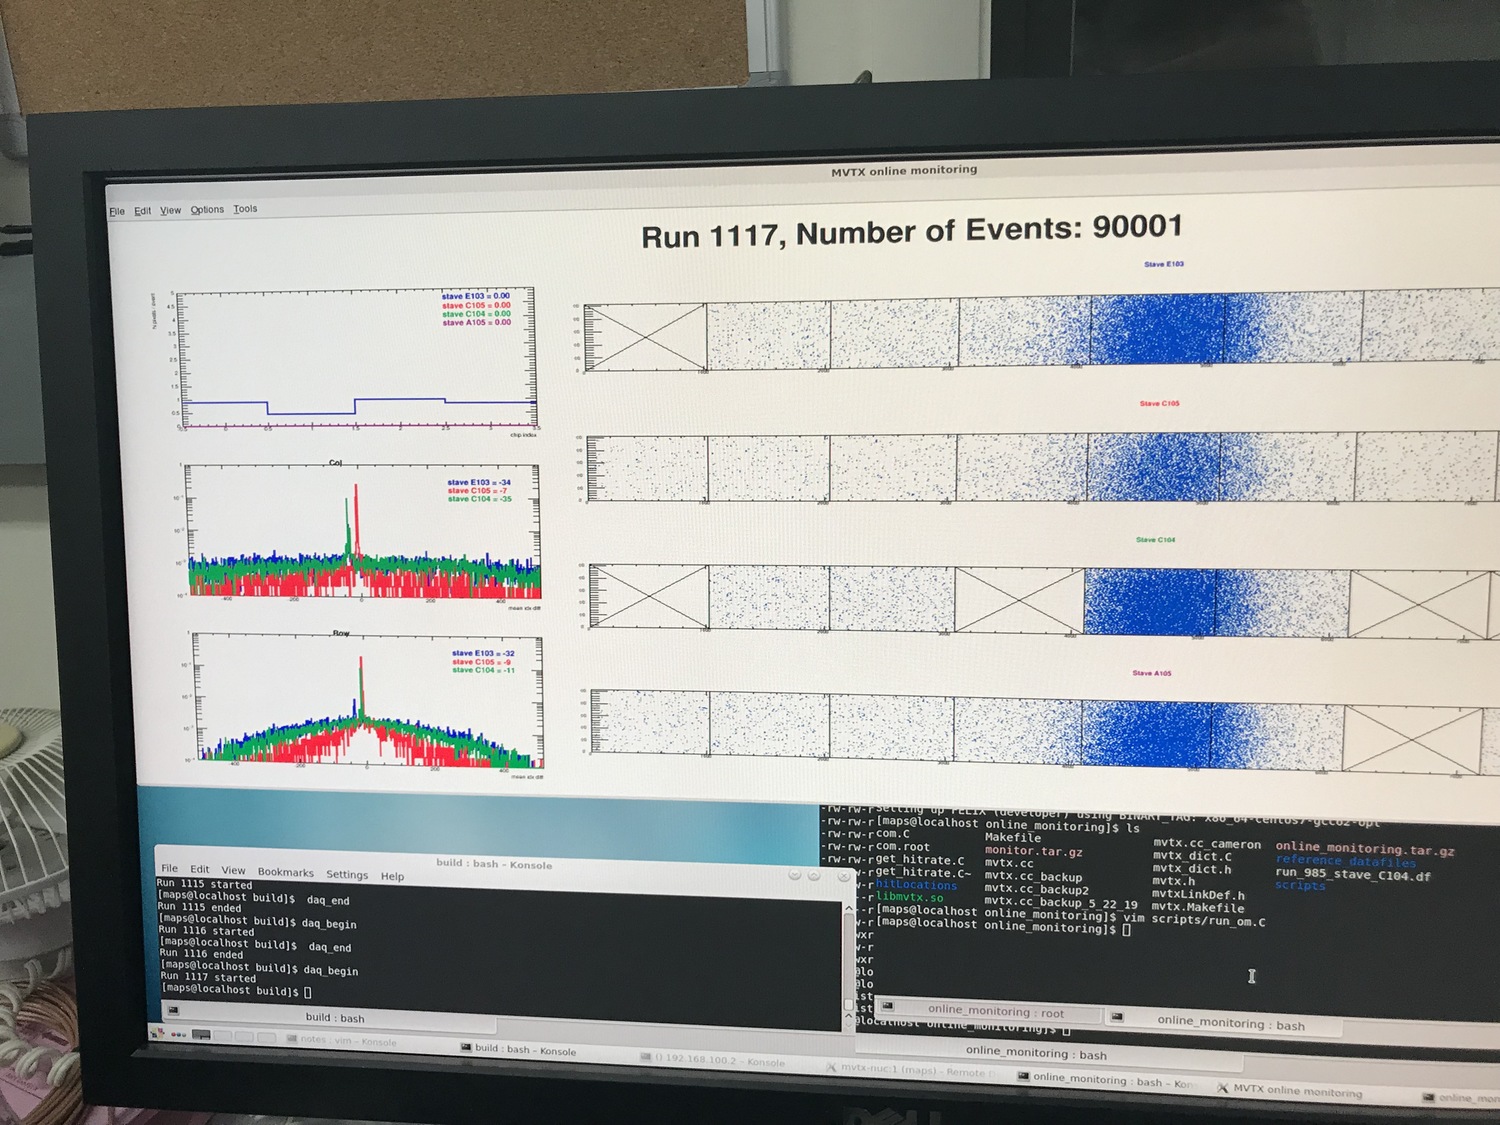Click the Konsole prompt input cursor
This screenshot has height=1125, width=1500.
point(308,992)
